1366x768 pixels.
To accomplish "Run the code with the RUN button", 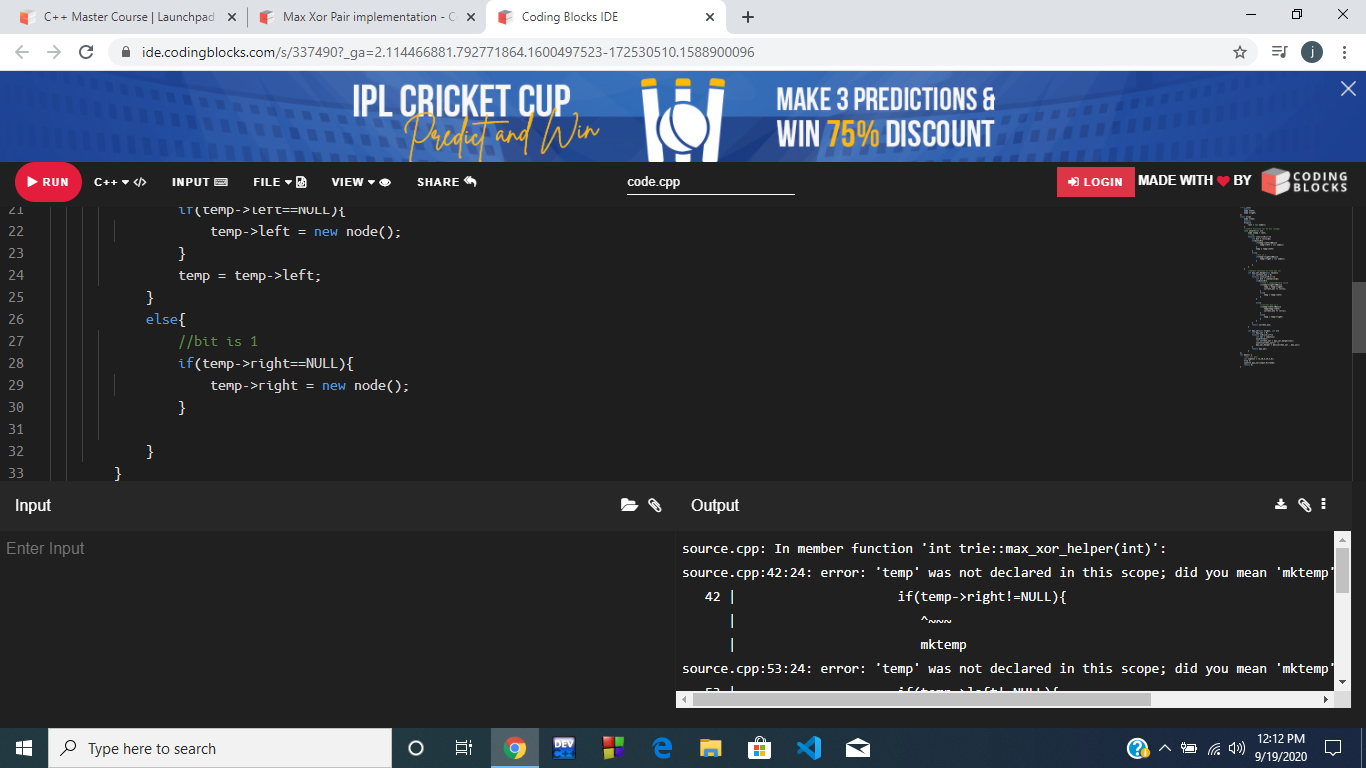I will click(x=48, y=182).
